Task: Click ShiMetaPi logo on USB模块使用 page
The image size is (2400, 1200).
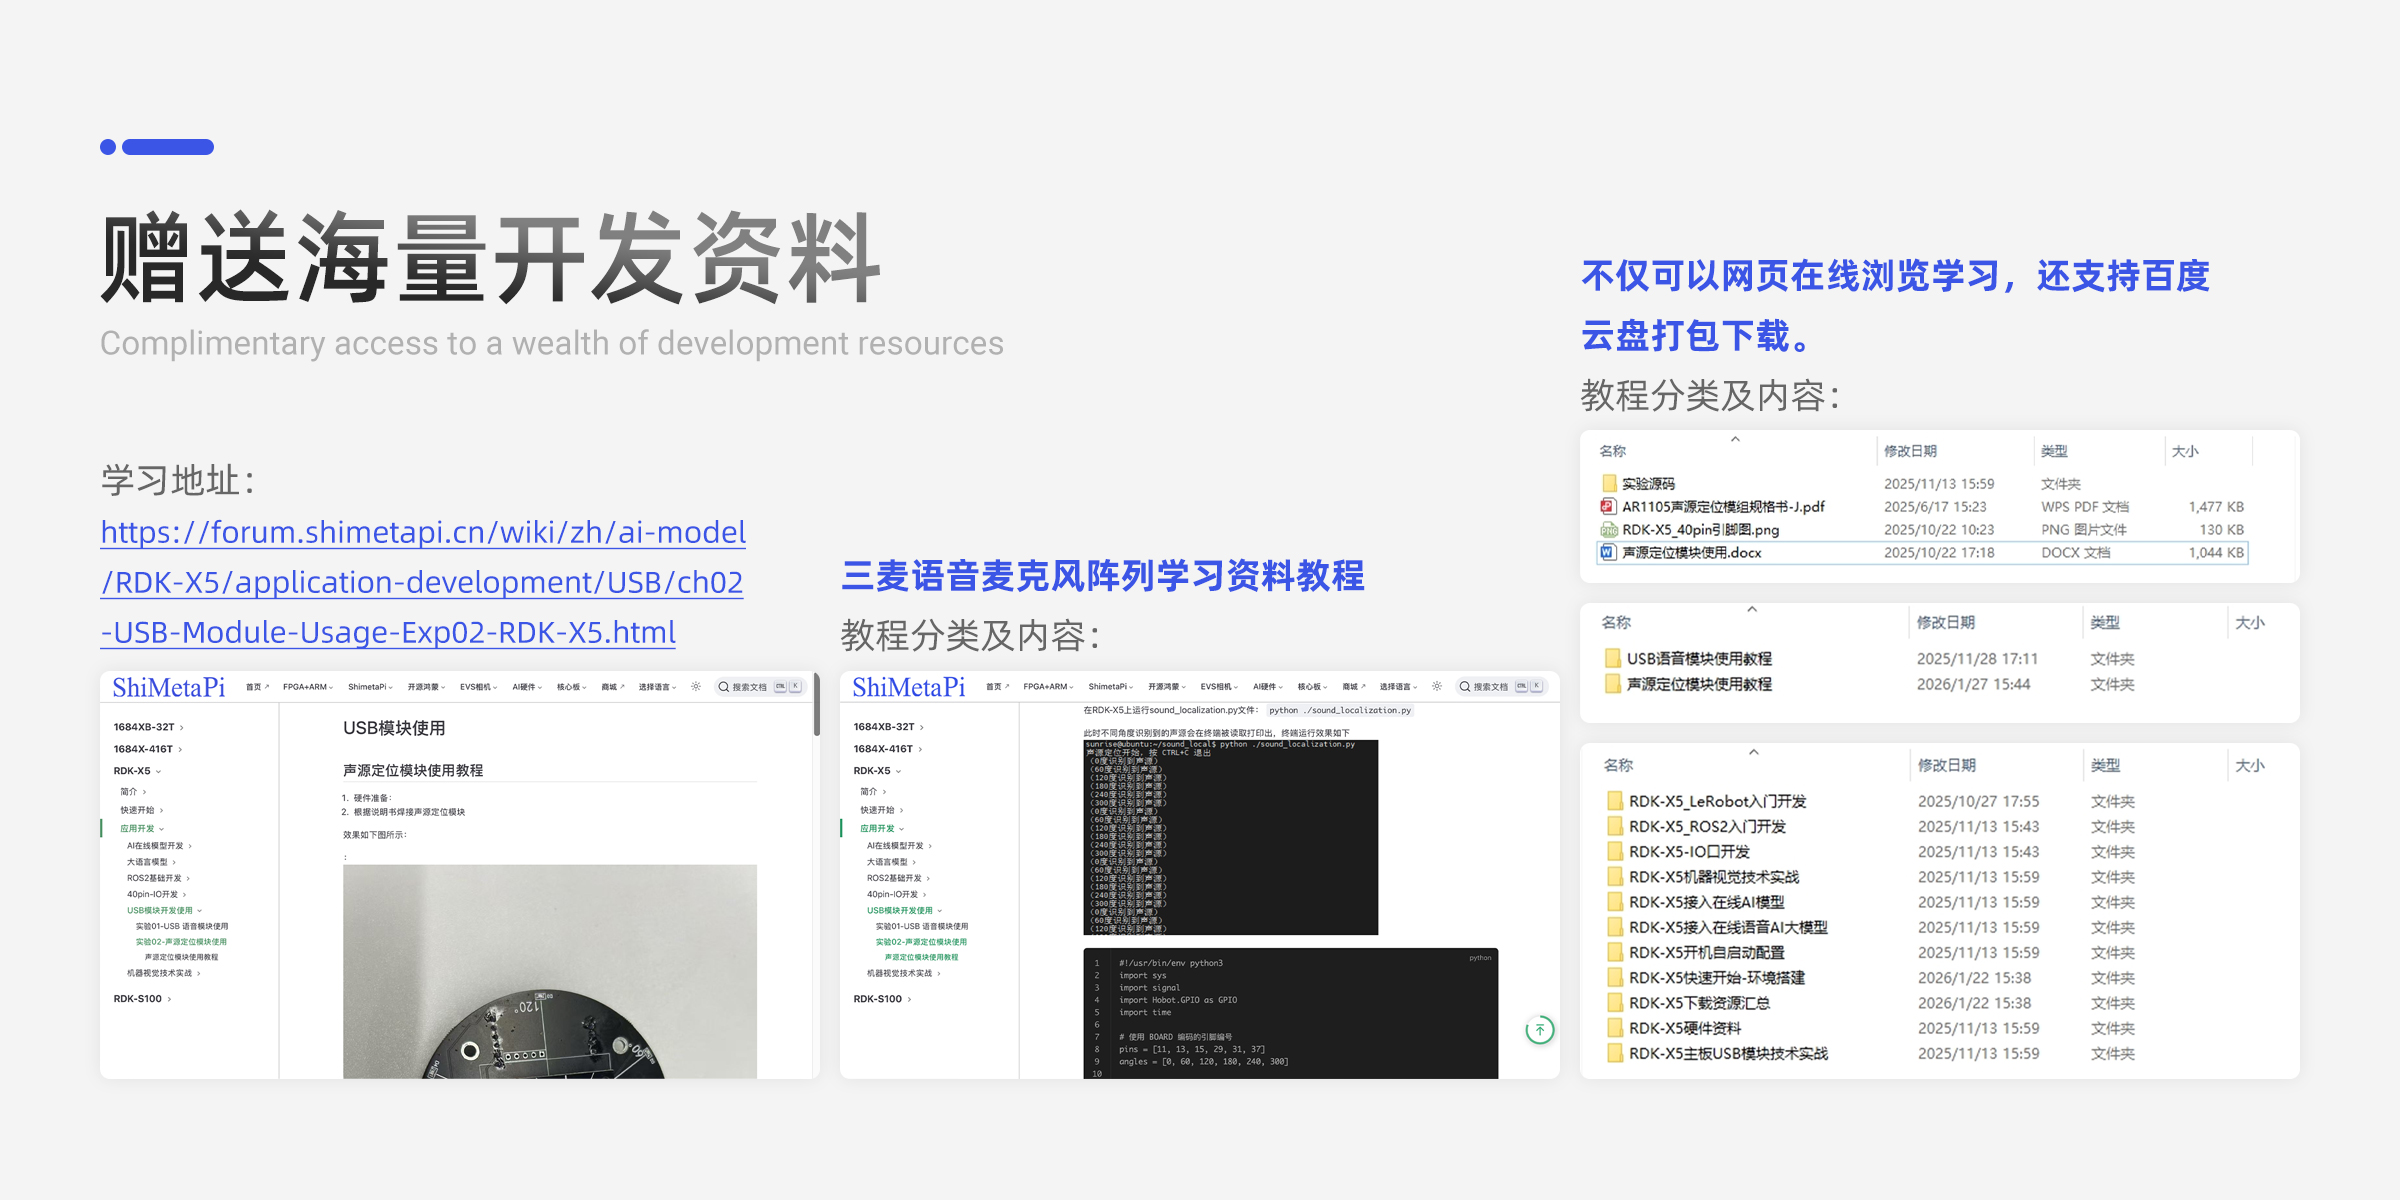Action: tap(169, 687)
